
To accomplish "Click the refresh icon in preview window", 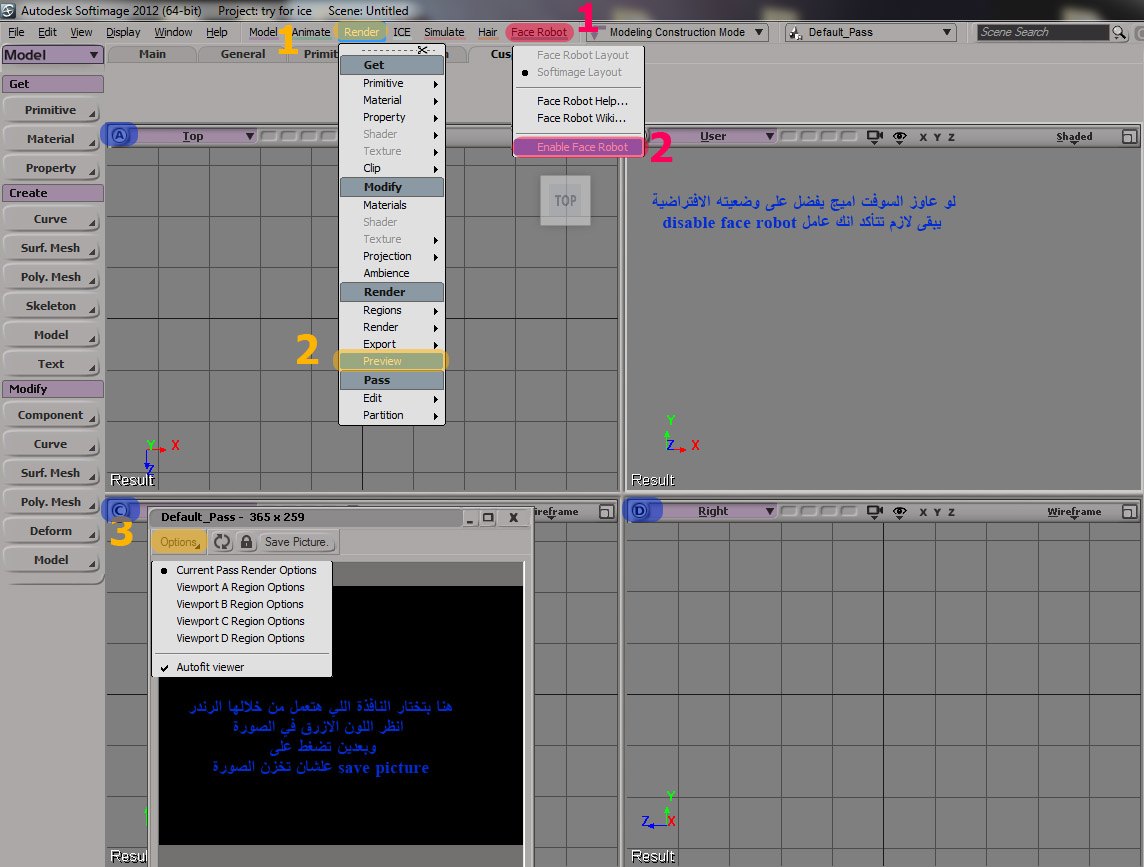I will (223, 542).
